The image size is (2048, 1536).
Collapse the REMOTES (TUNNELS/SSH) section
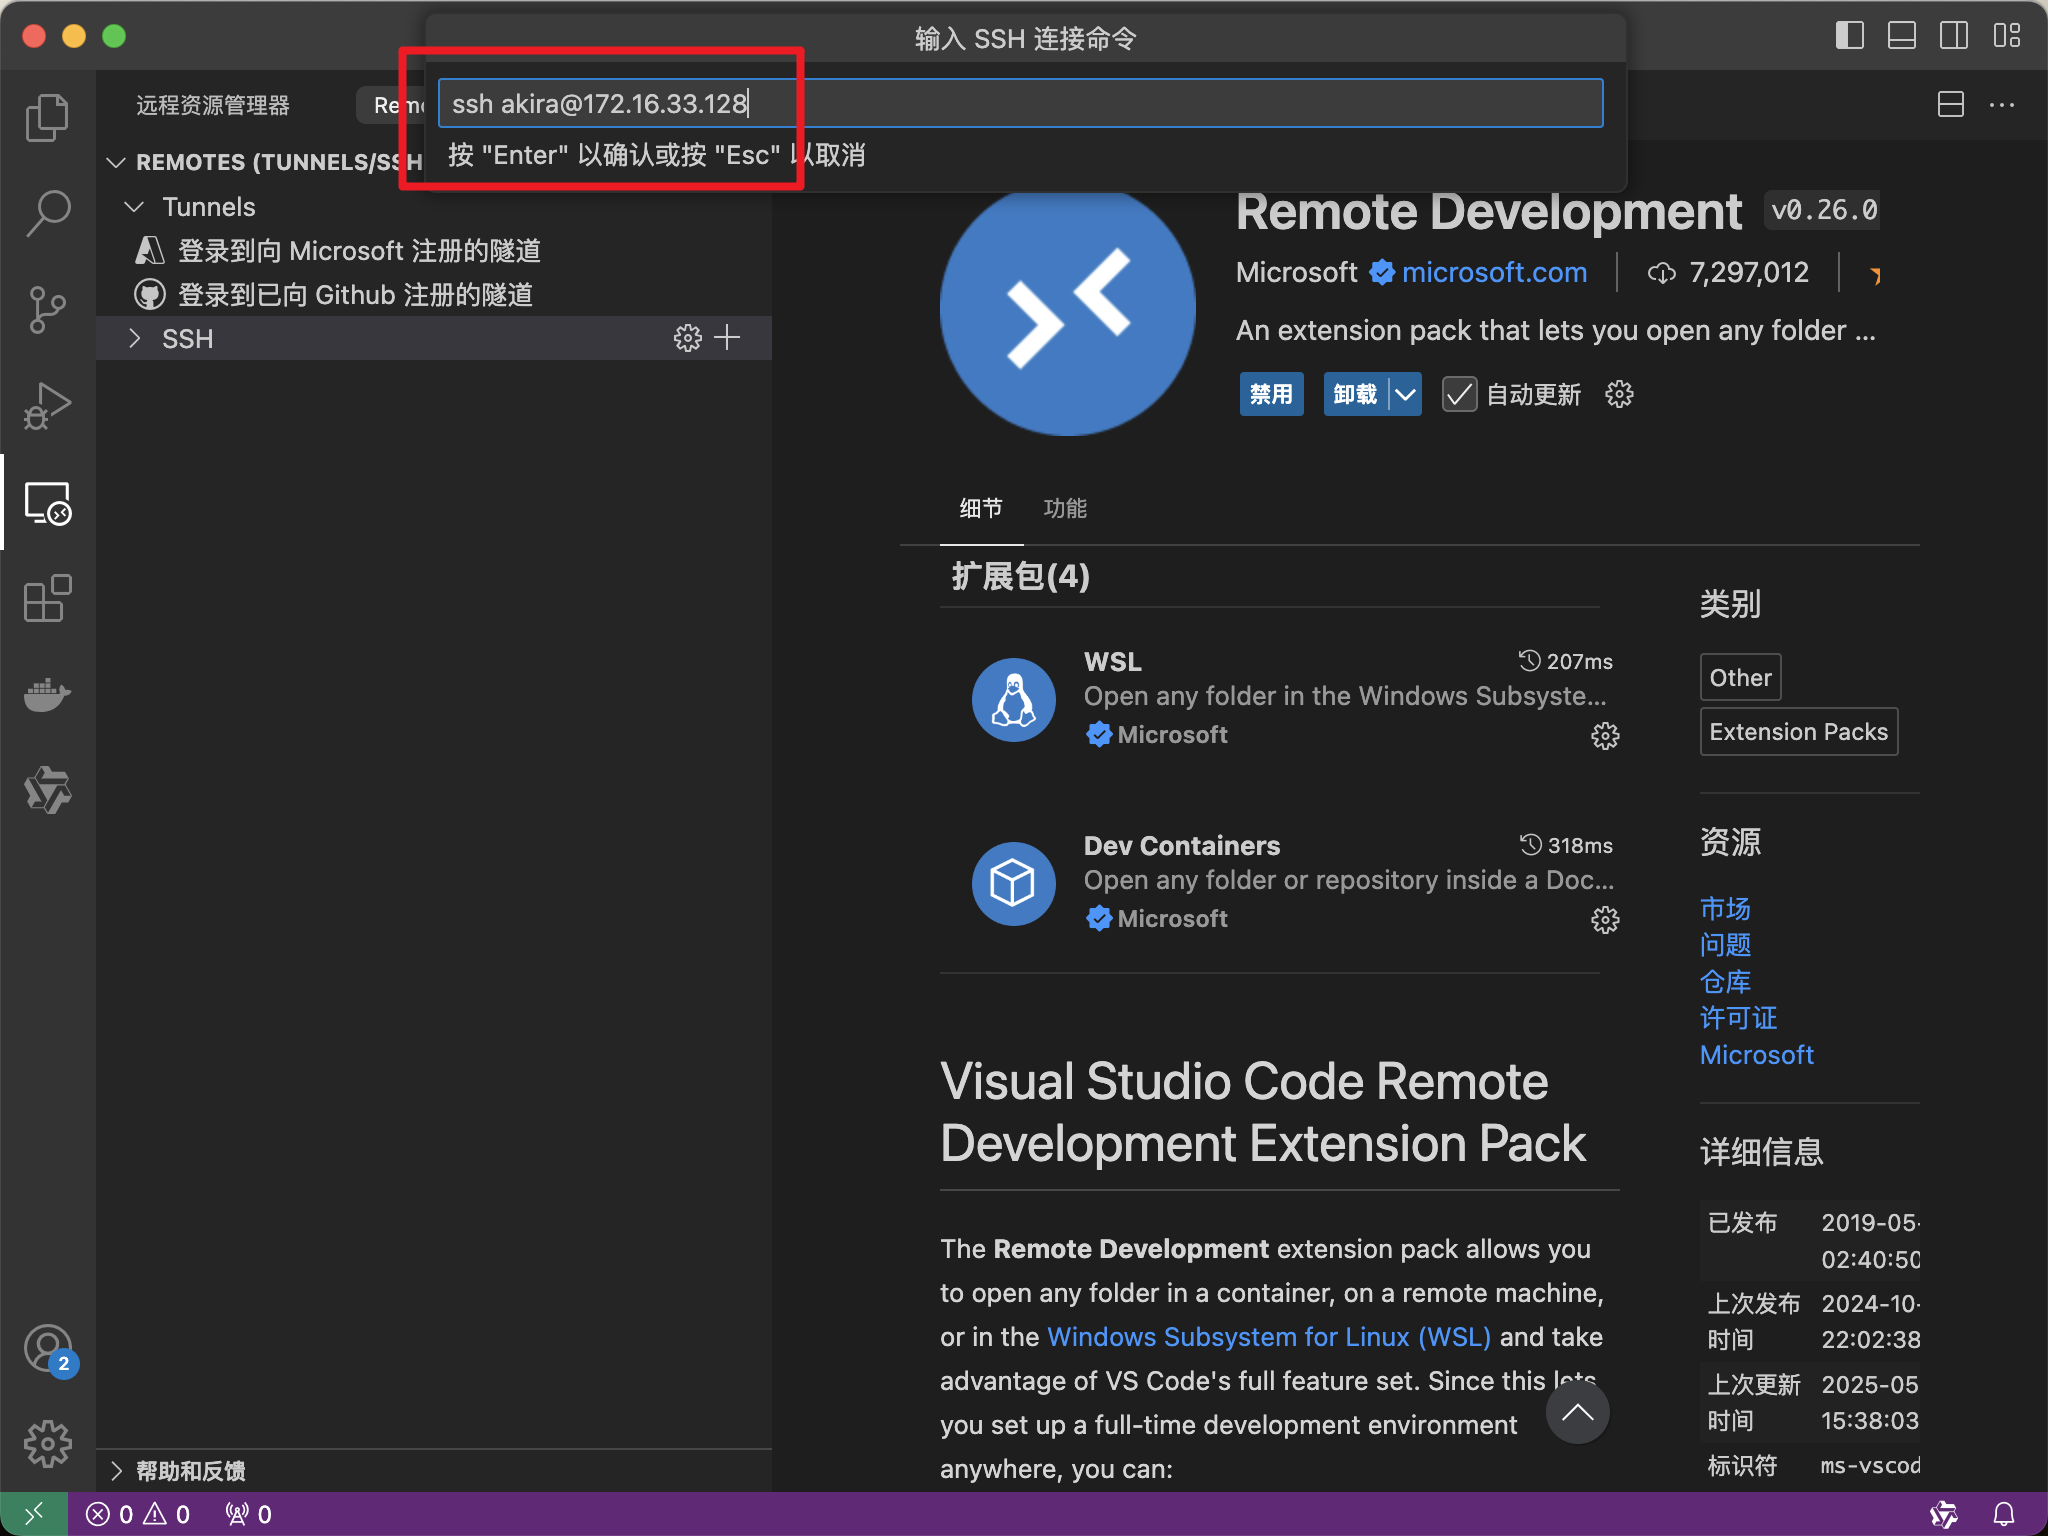[x=116, y=162]
